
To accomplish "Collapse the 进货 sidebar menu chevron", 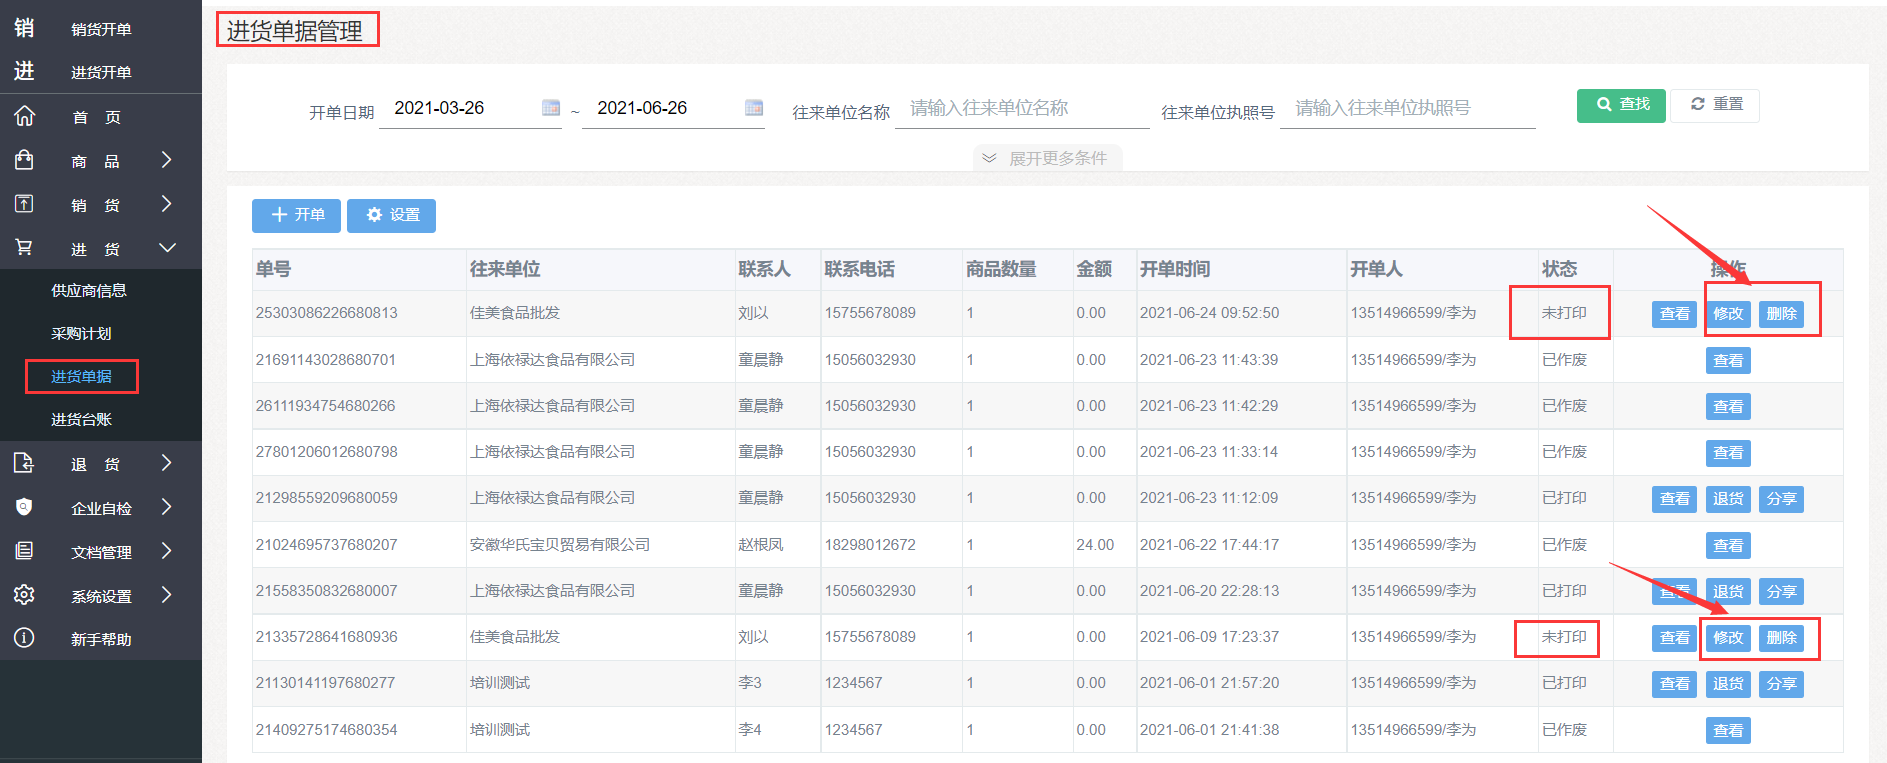I will point(167,248).
